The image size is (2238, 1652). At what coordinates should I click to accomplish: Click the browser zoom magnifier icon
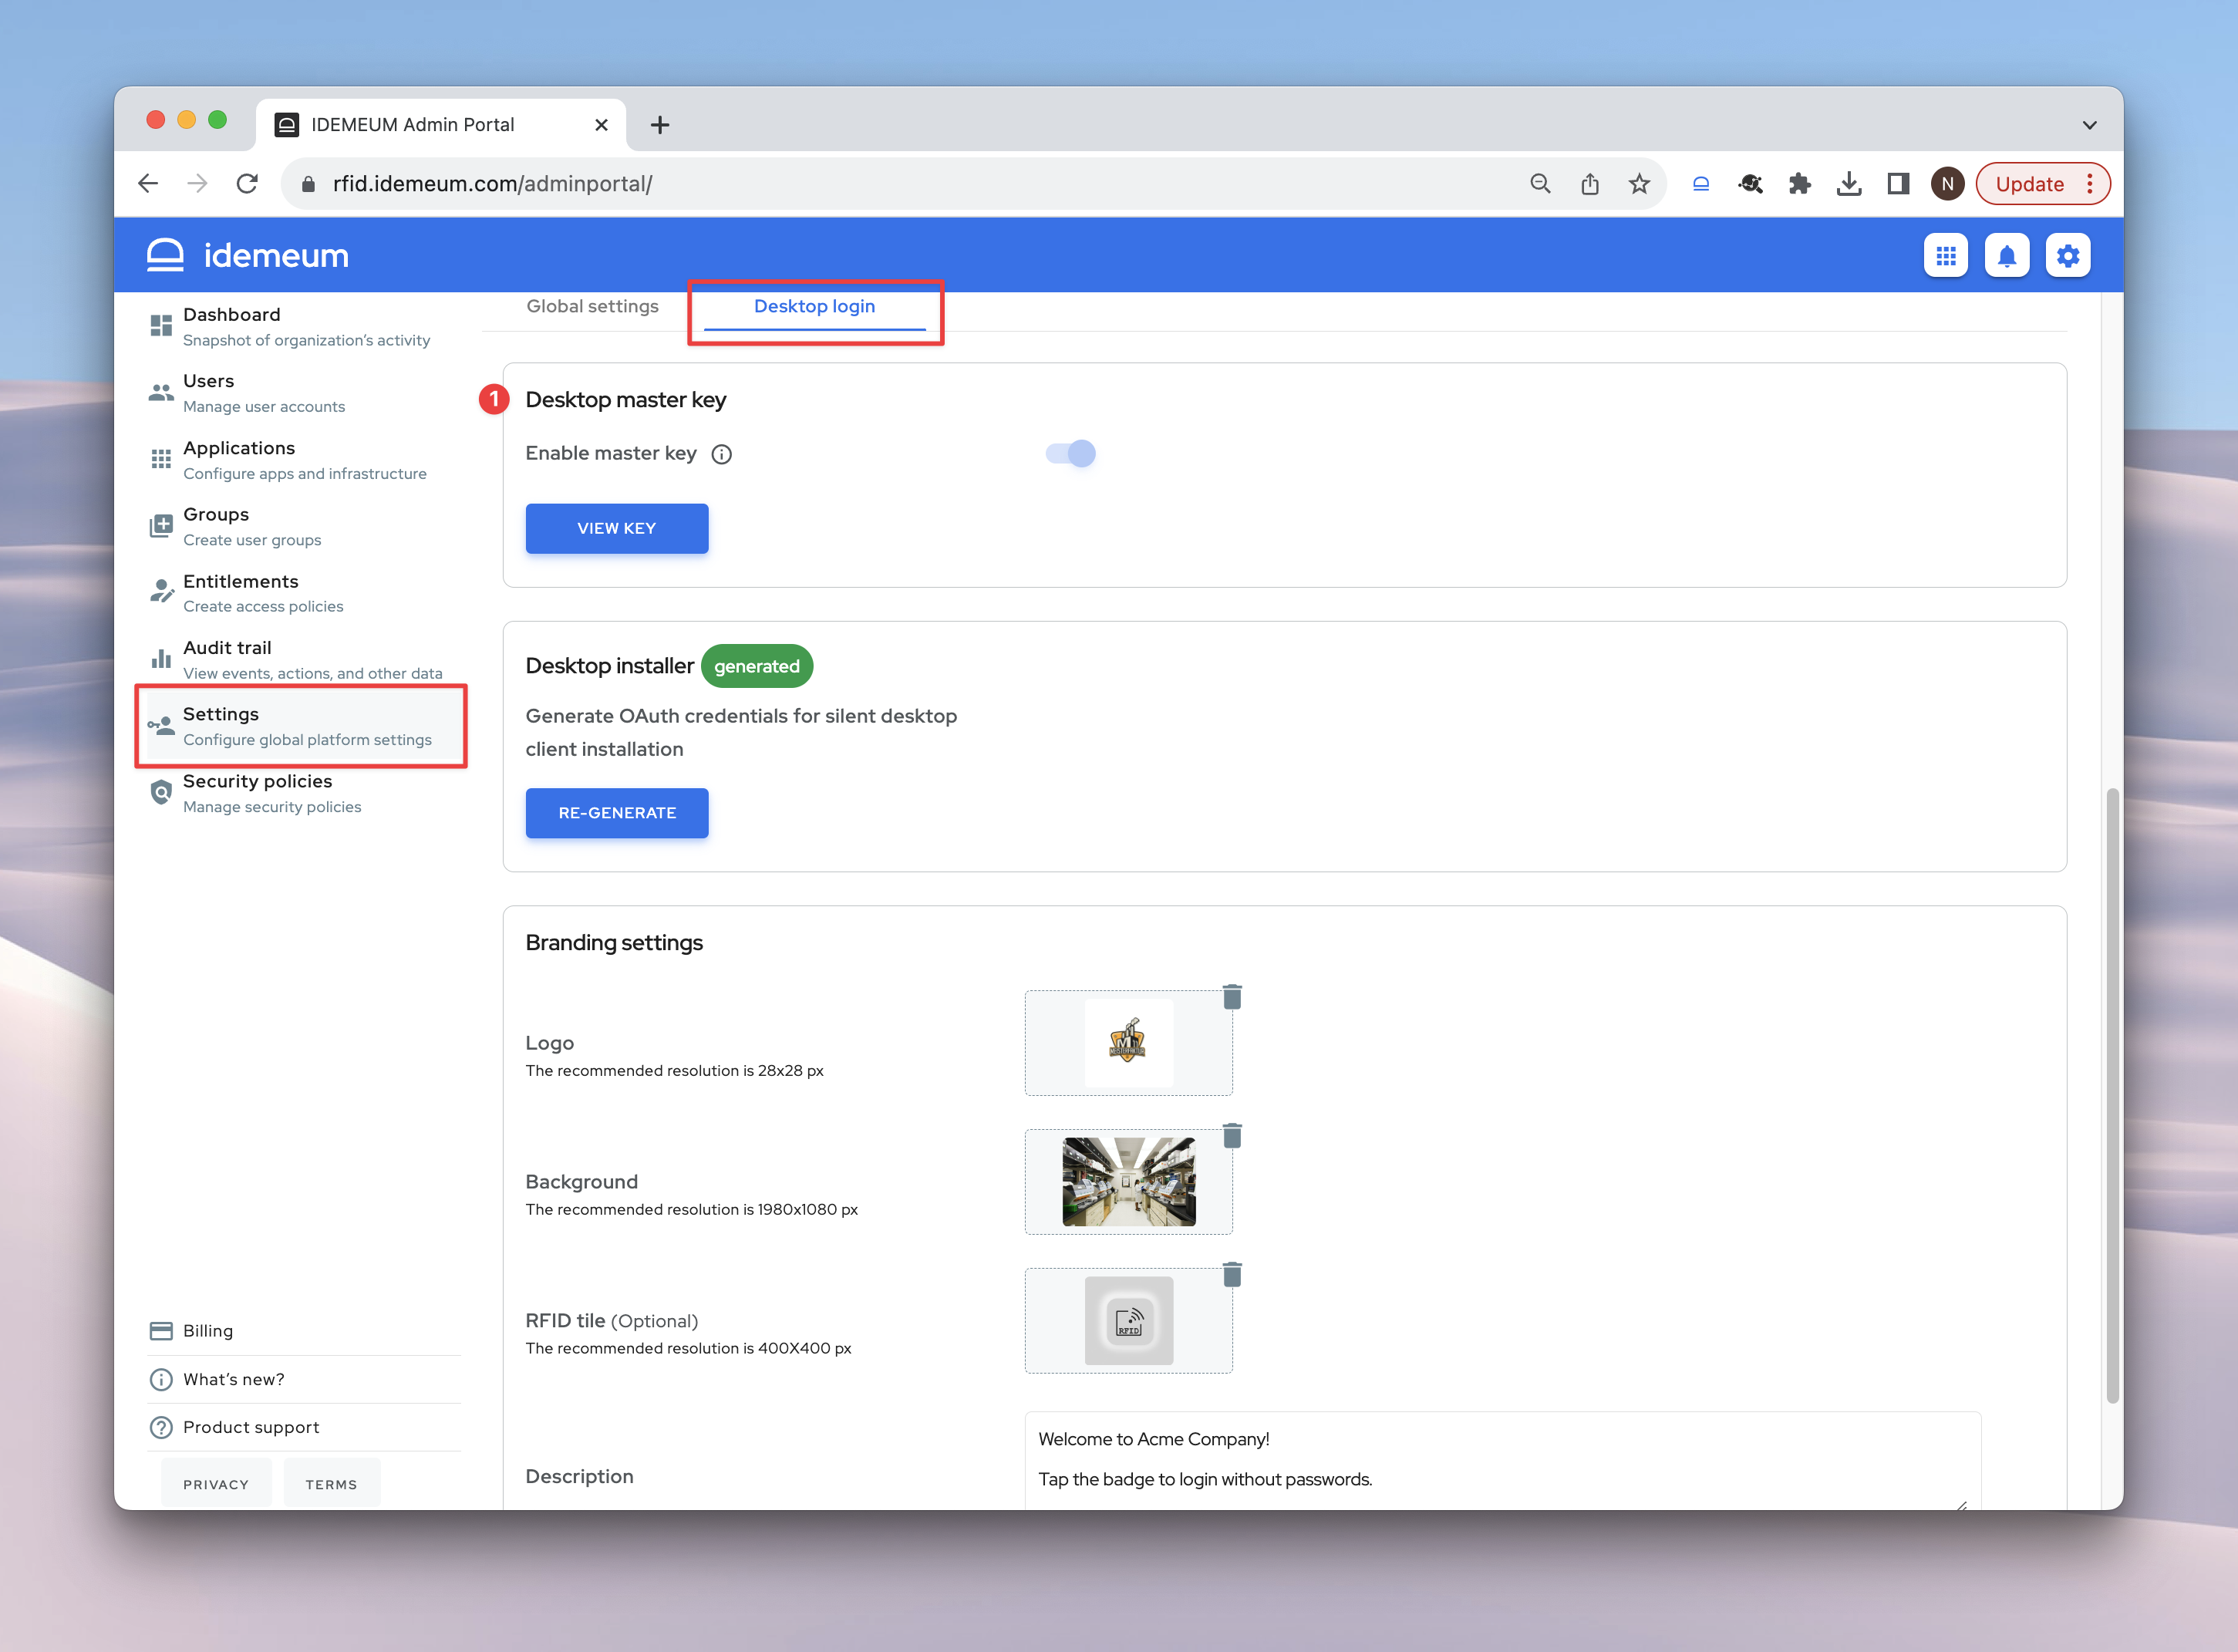(1540, 184)
